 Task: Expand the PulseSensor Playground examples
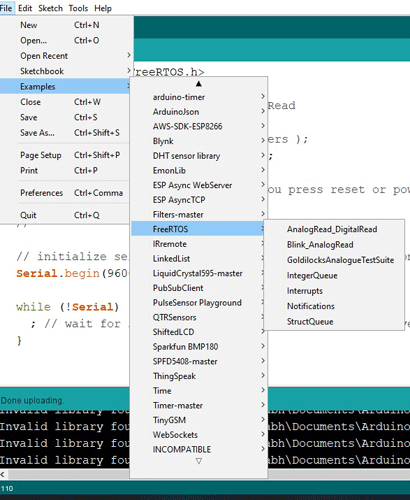[x=198, y=302]
